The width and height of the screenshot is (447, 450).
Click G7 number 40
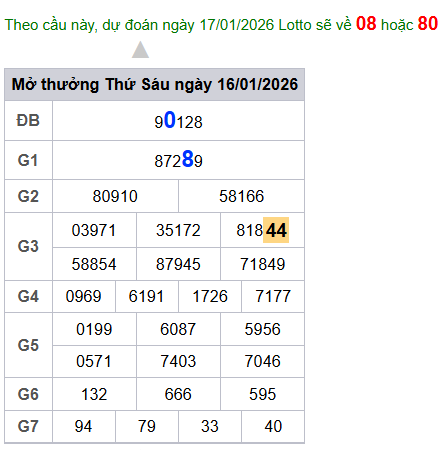[273, 426]
